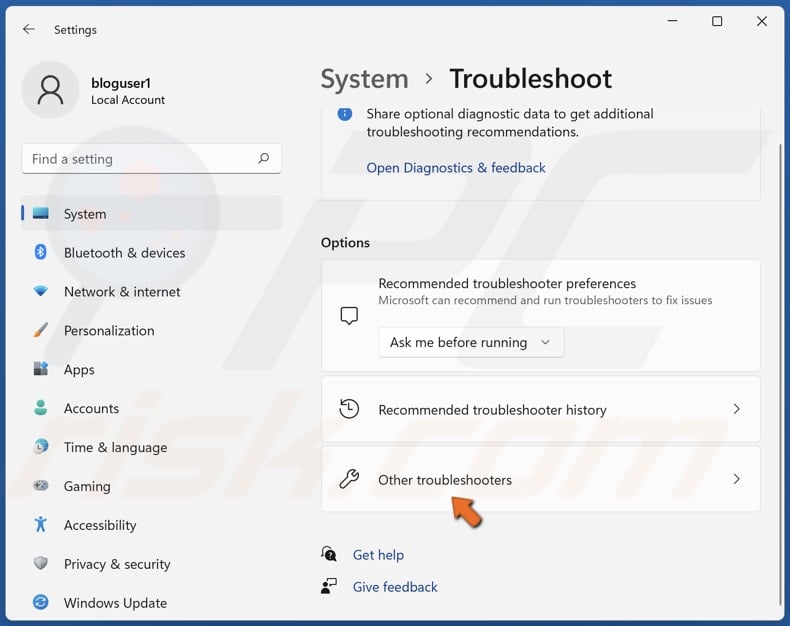The width and height of the screenshot is (790, 626).
Task: Click the Find a setting search box
Action: [151, 159]
